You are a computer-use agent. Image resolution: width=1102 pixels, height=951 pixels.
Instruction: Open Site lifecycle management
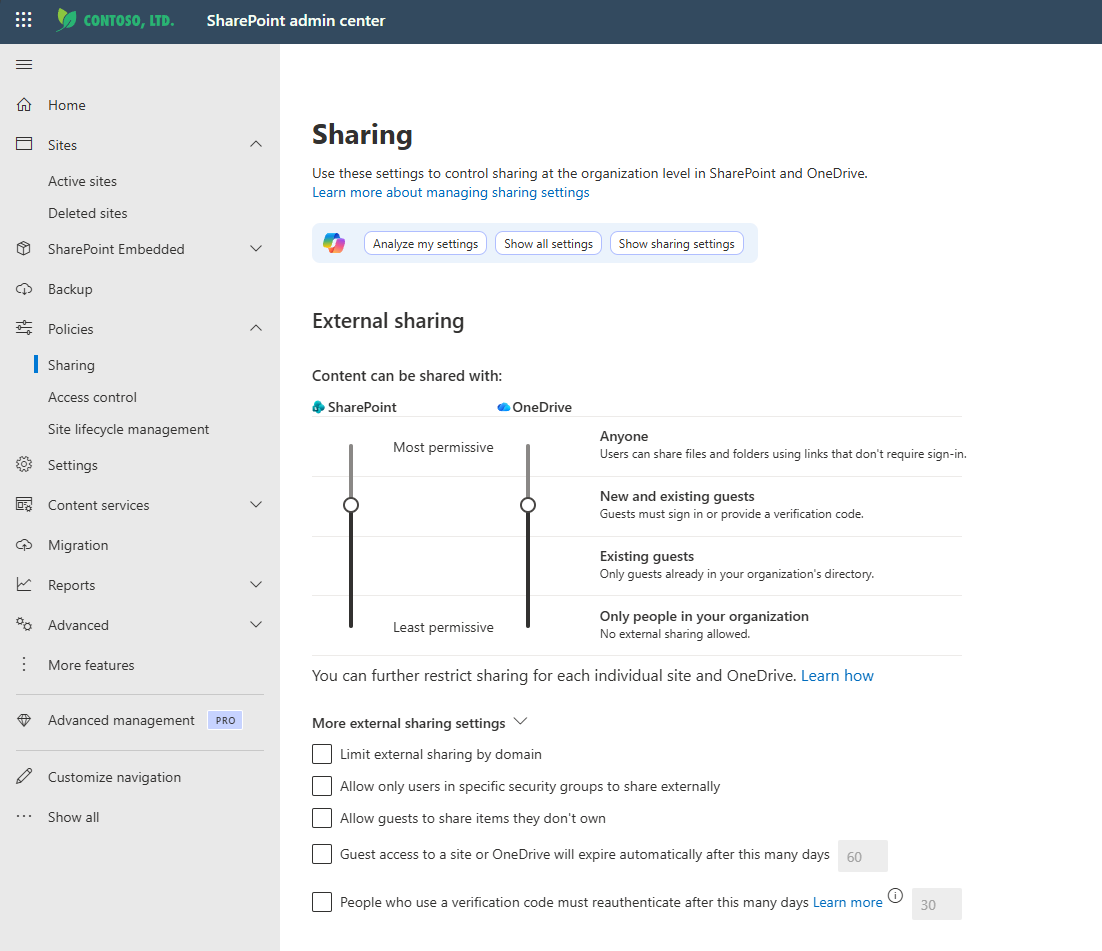click(129, 429)
